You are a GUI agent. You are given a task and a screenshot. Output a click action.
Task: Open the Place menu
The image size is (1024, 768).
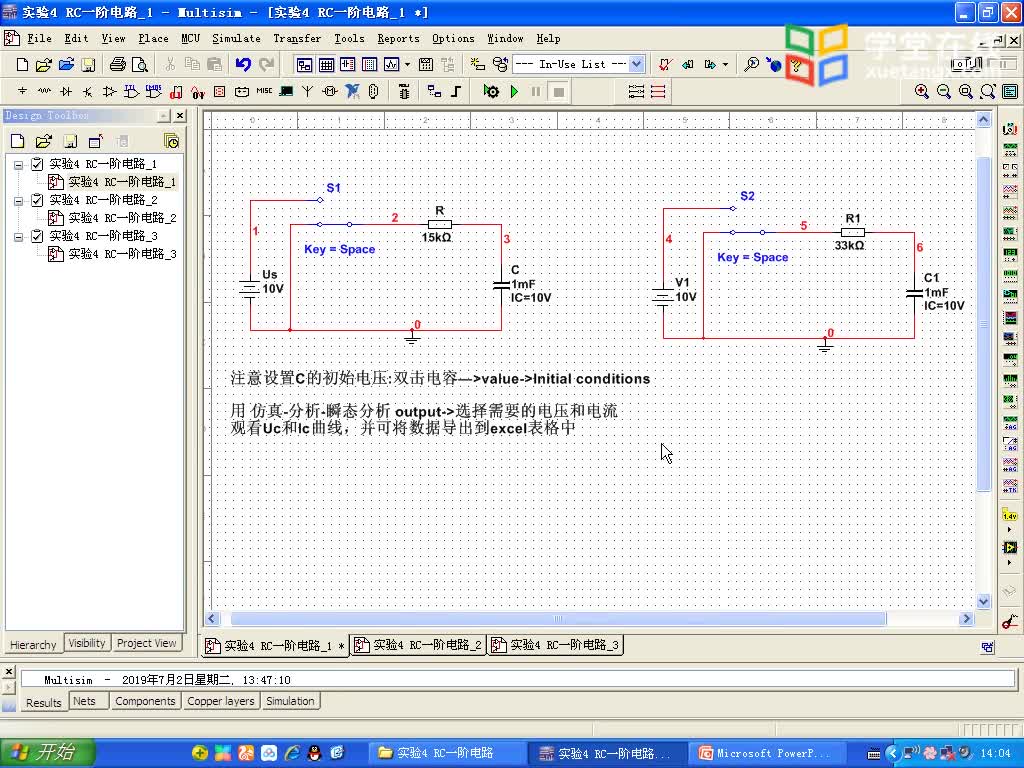point(153,39)
